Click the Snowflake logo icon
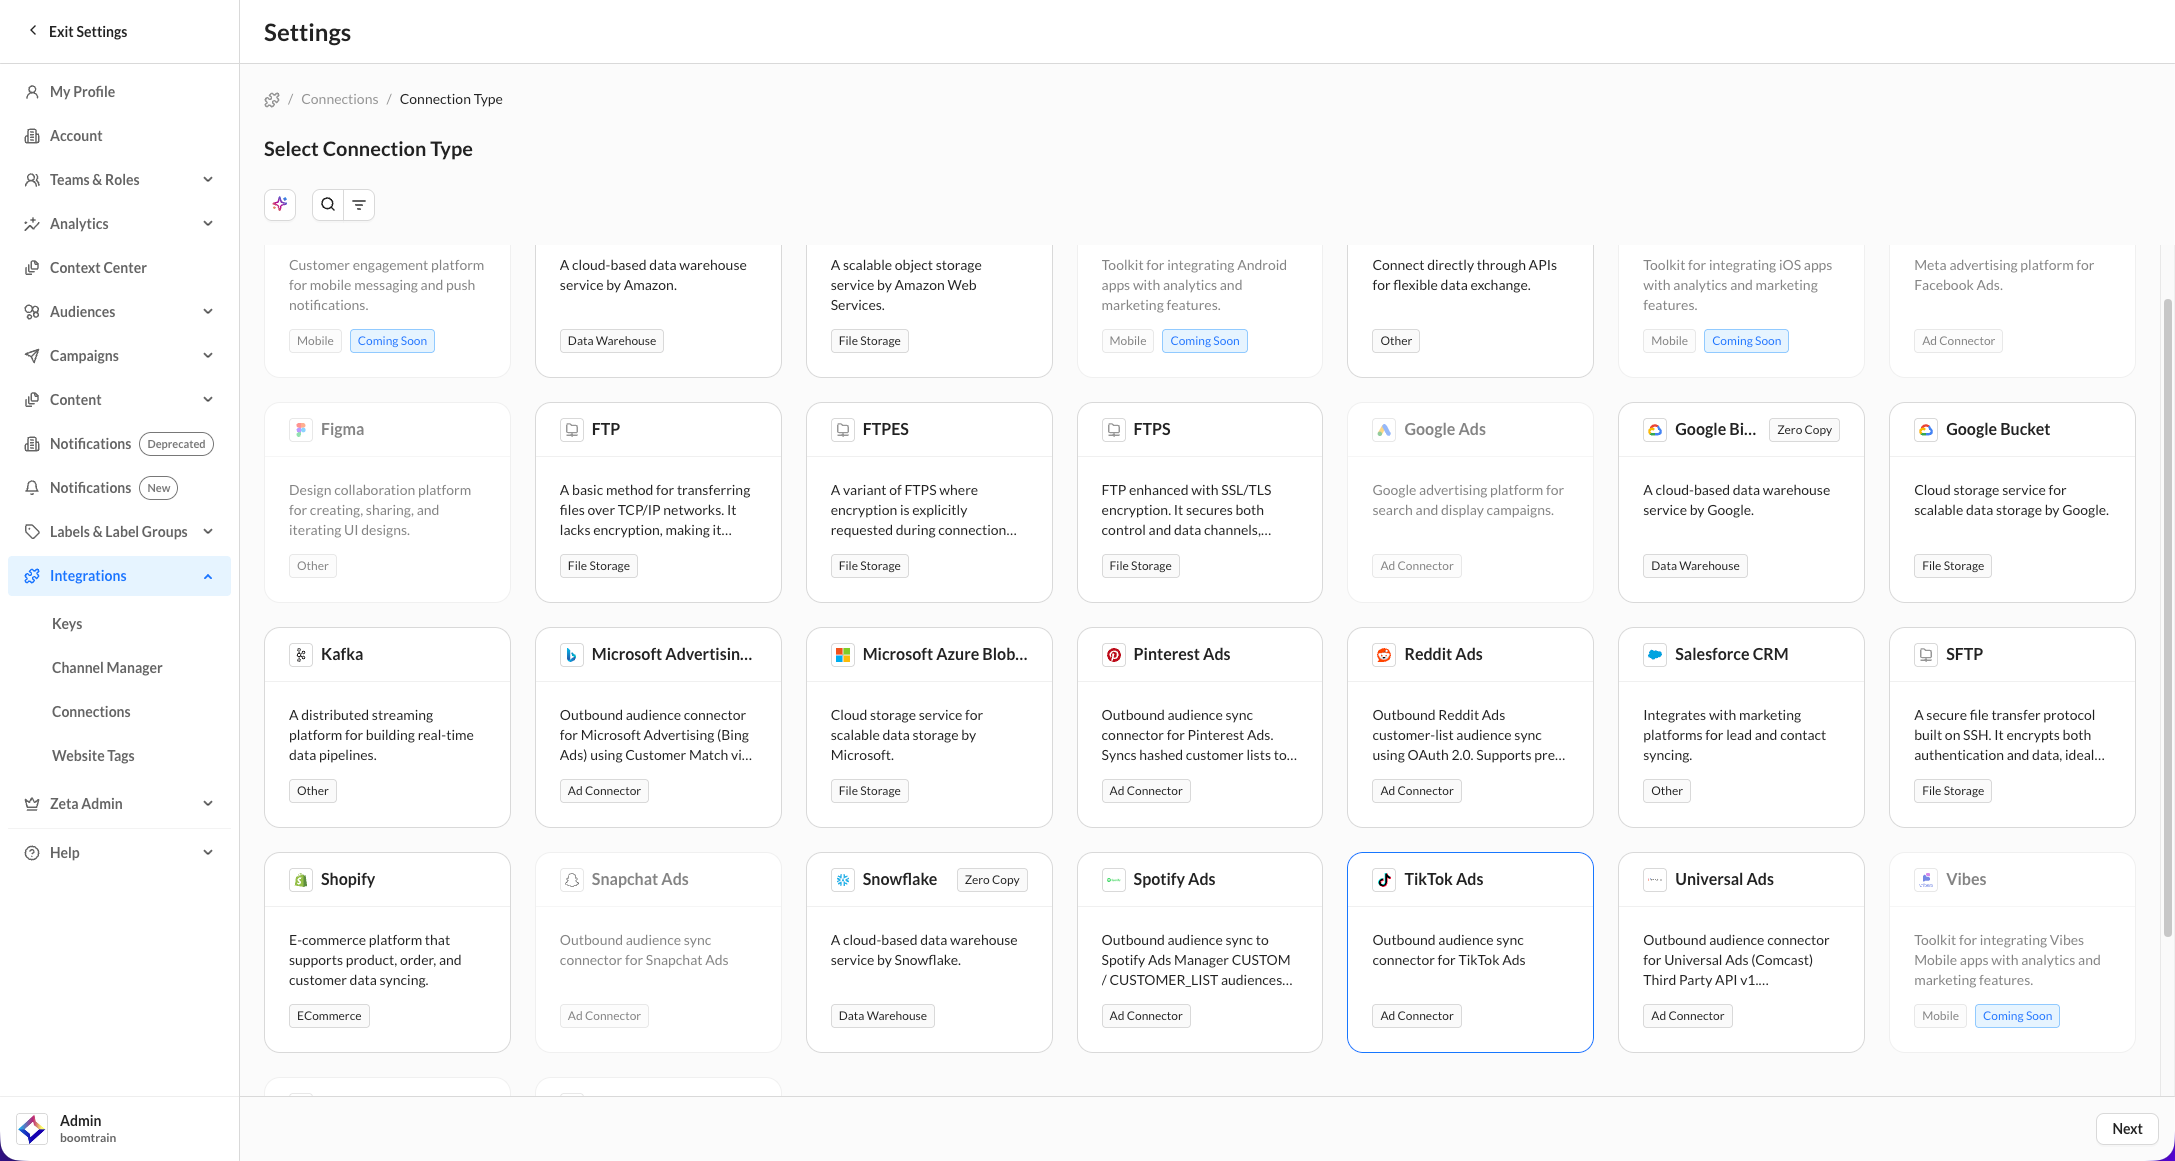The image size is (2175, 1161). pos(843,880)
